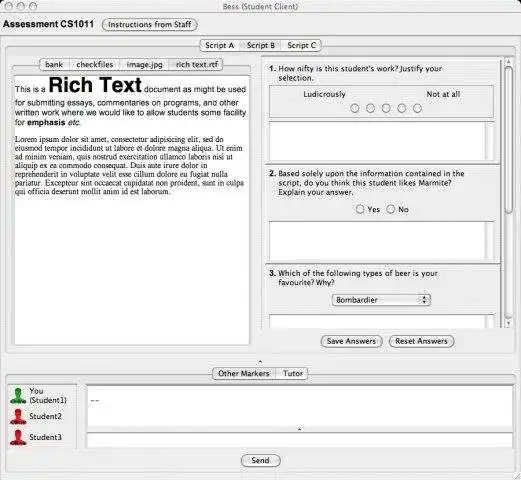Click the small split arrow above the message input

[299, 429]
